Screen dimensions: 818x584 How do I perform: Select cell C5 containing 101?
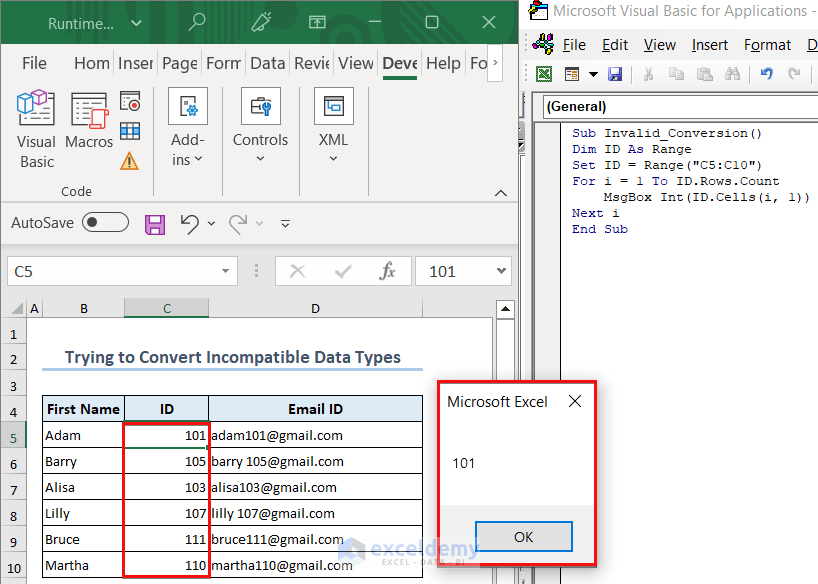click(x=166, y=435)
